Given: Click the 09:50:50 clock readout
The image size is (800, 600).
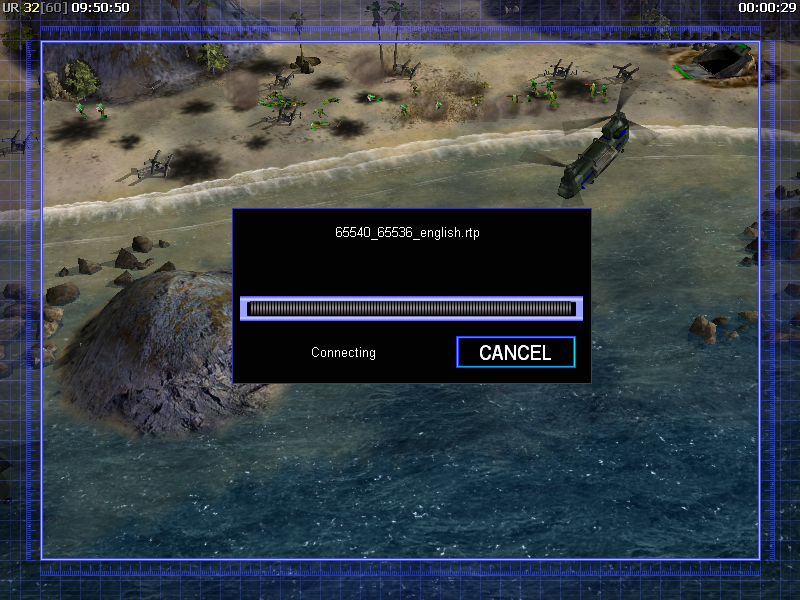Looking at the screenshot, I should (x=101, y=8).
